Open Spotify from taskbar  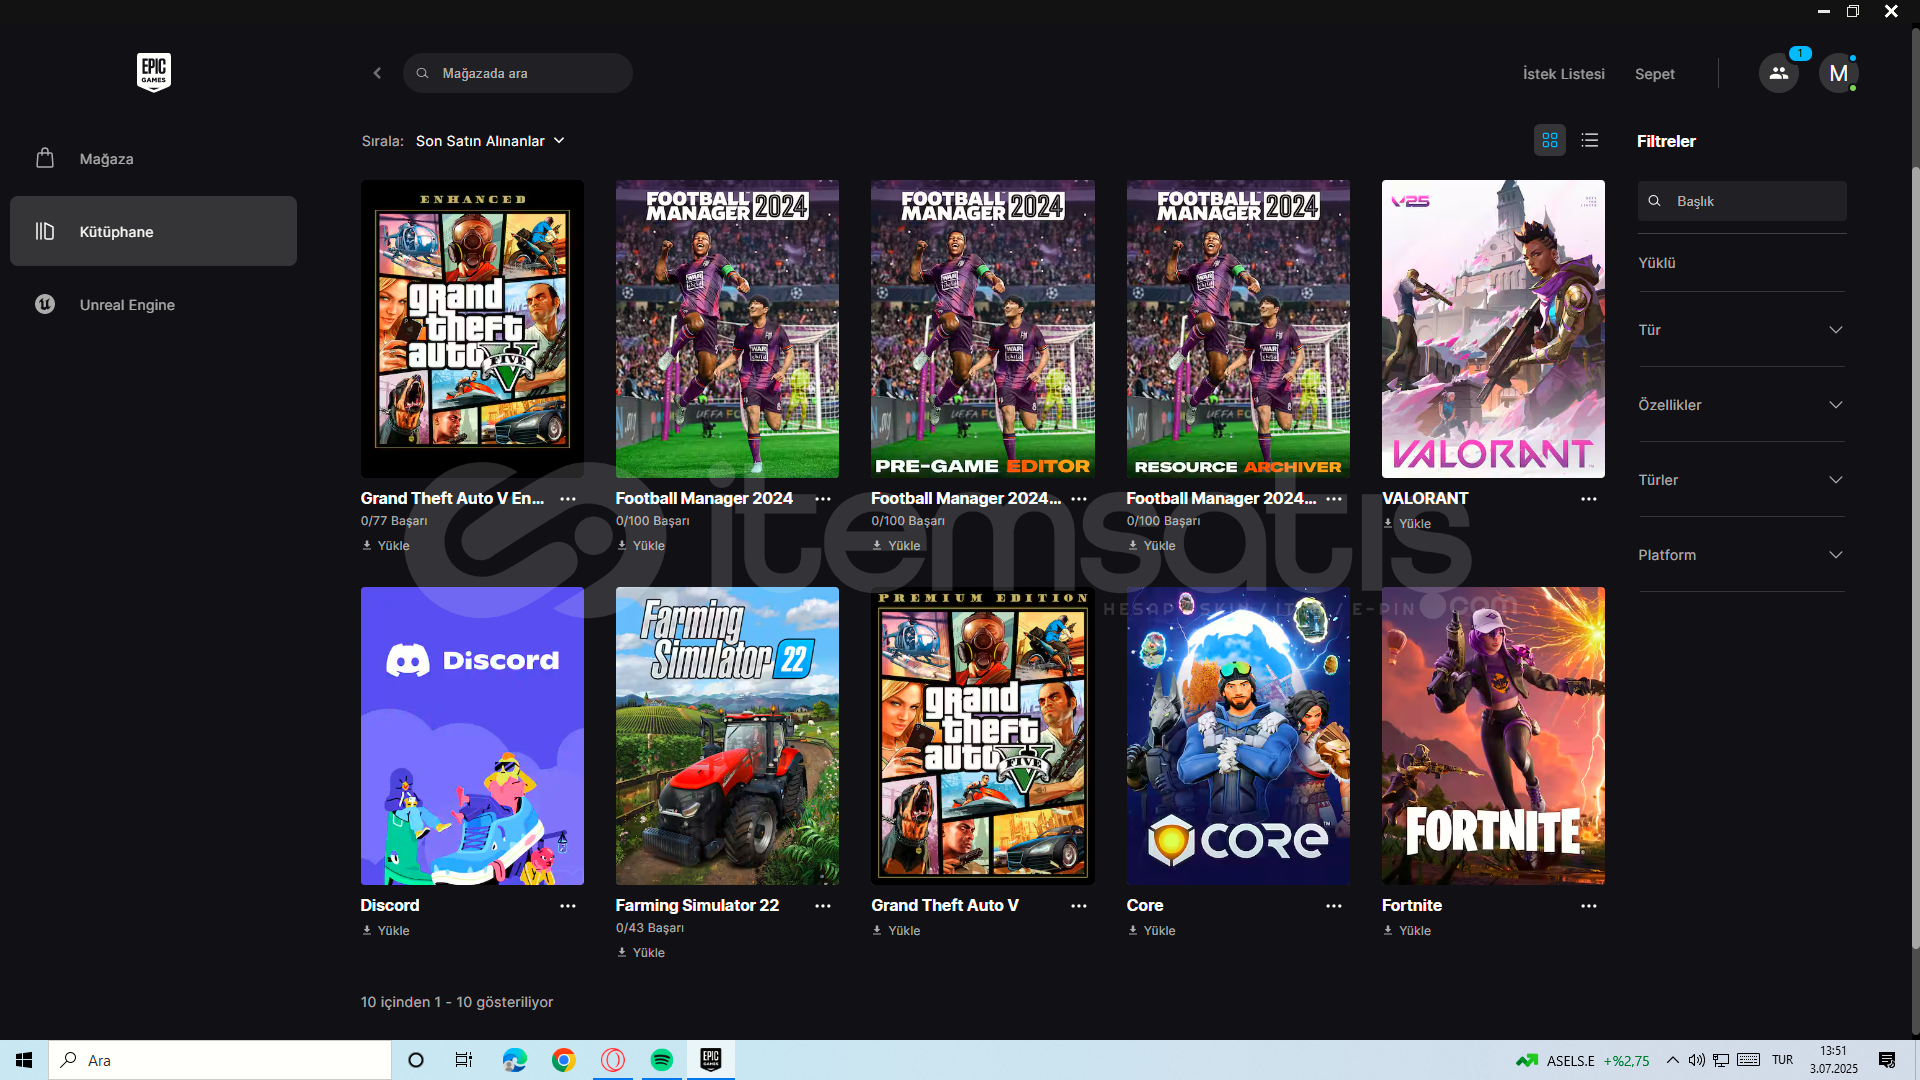(x=662, y=1060)
